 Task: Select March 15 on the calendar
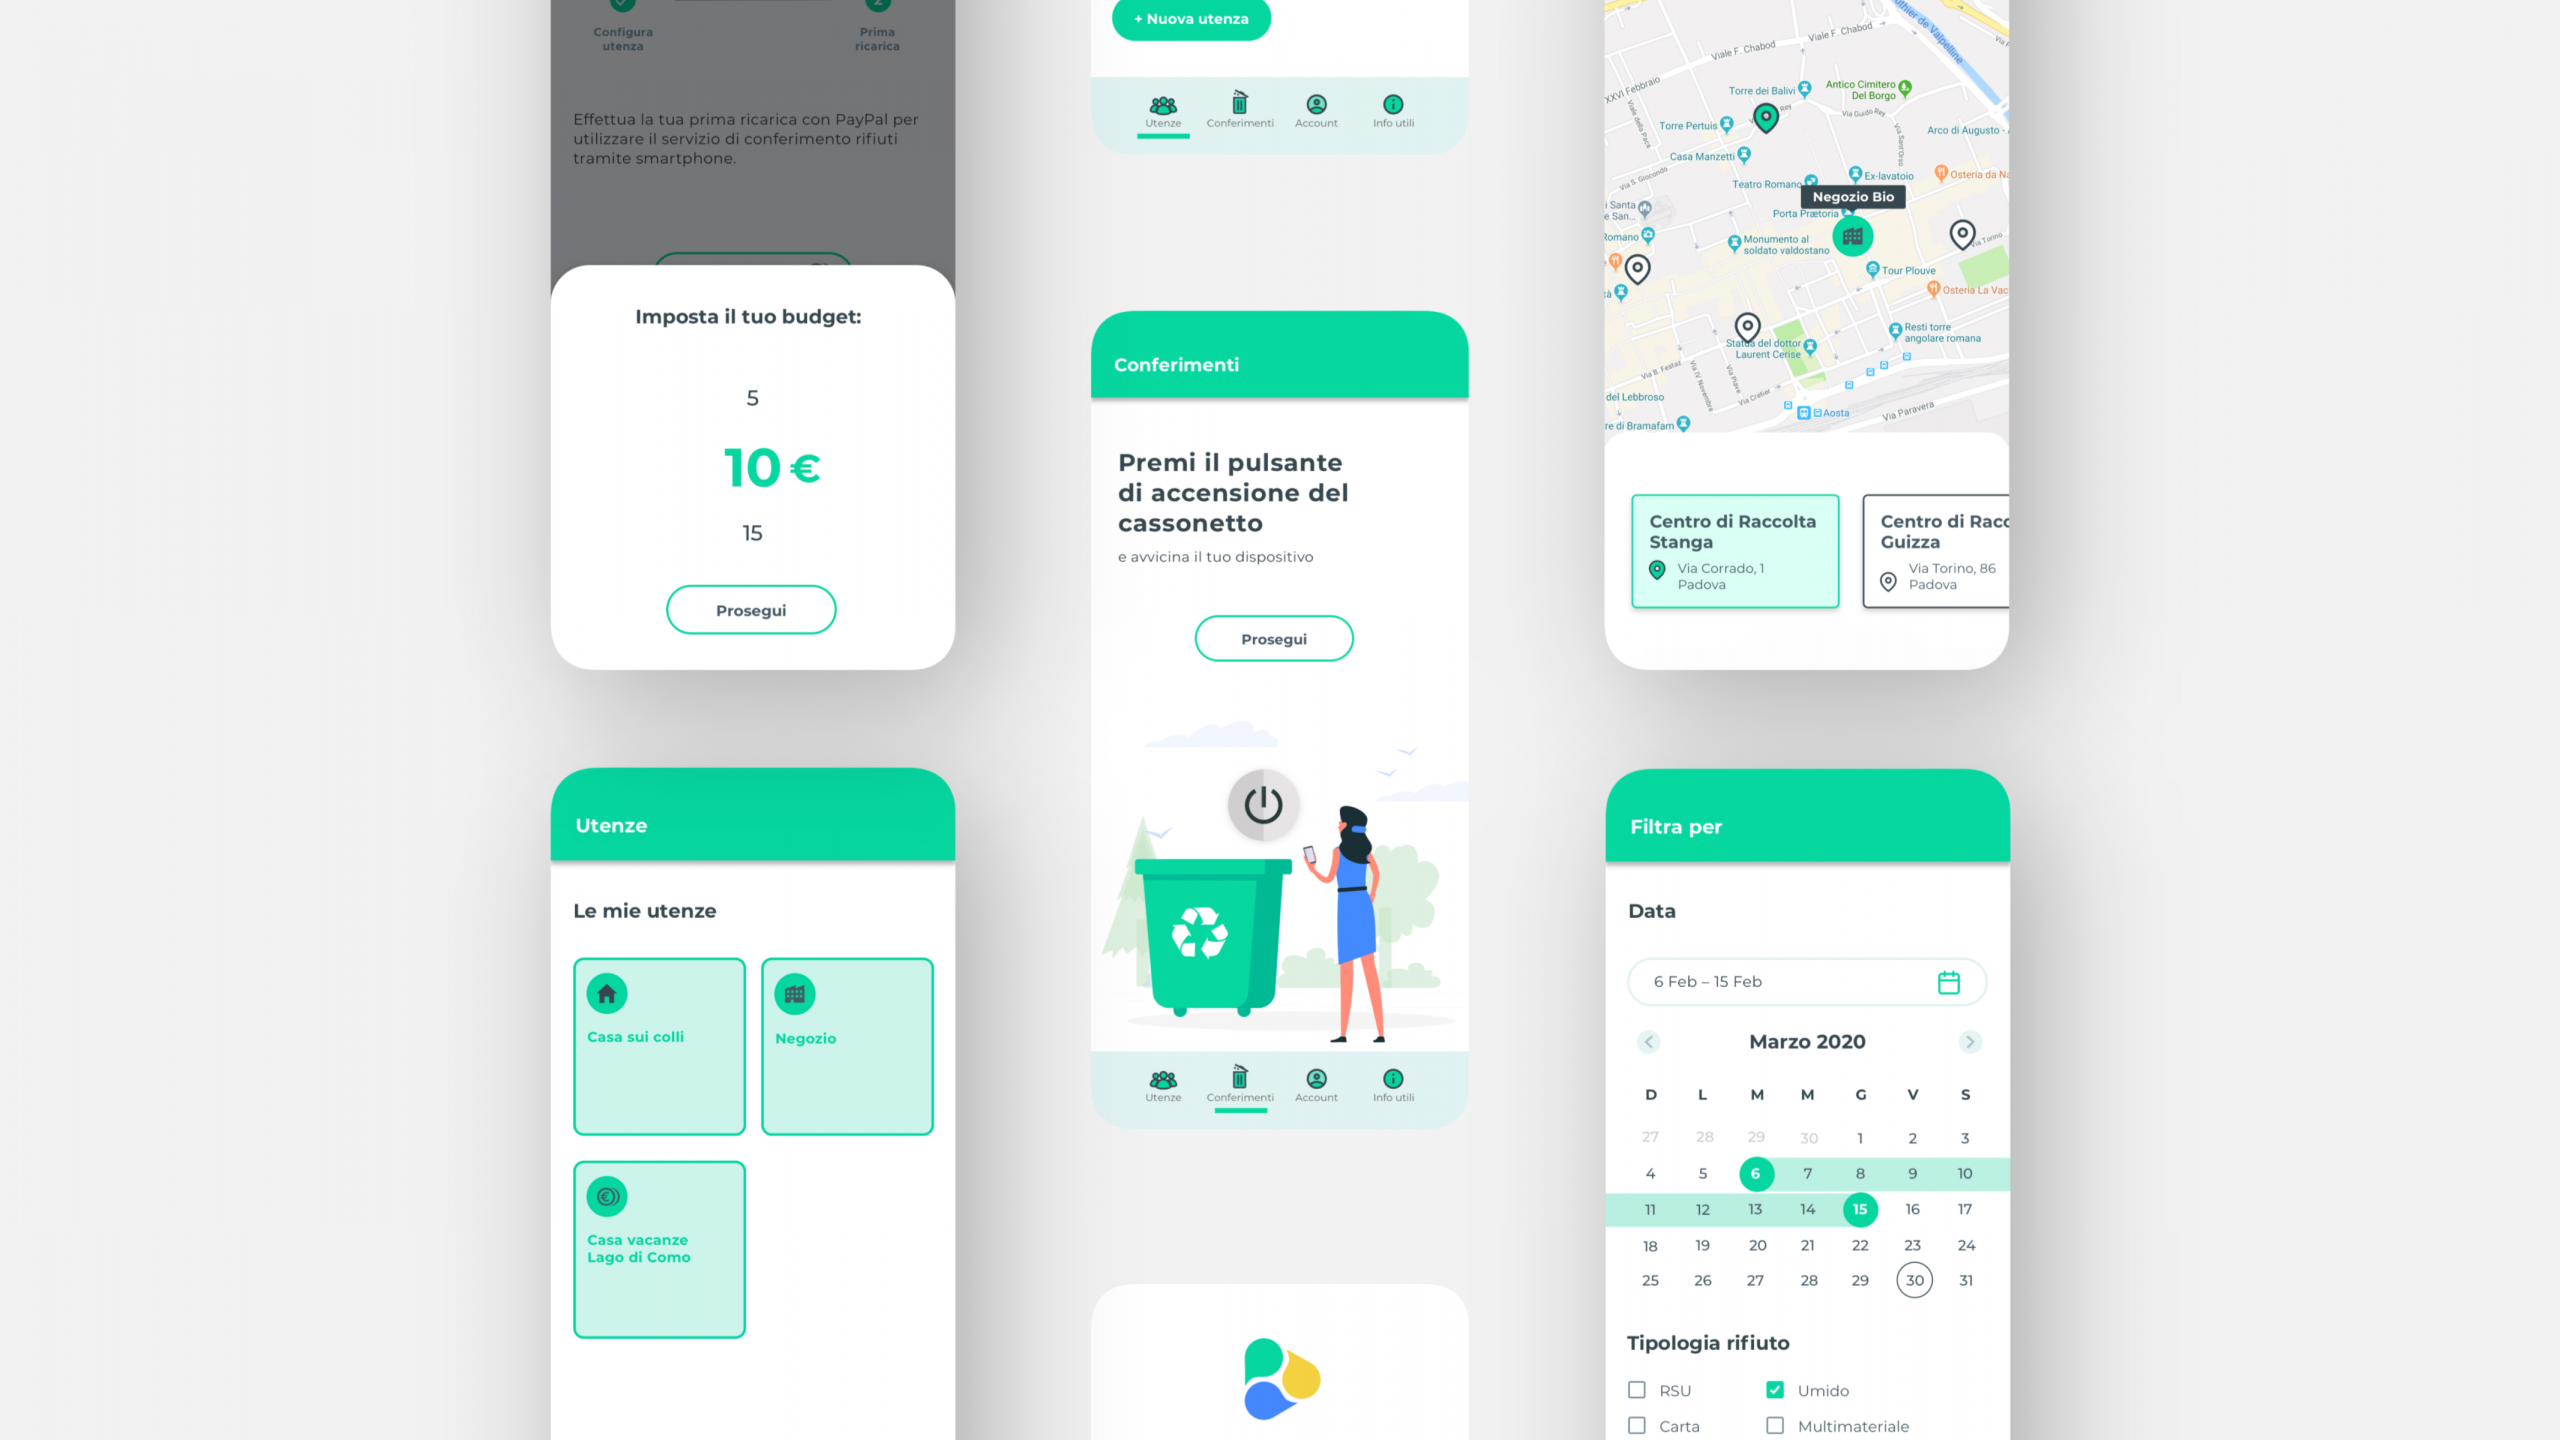(1858, 1210)
